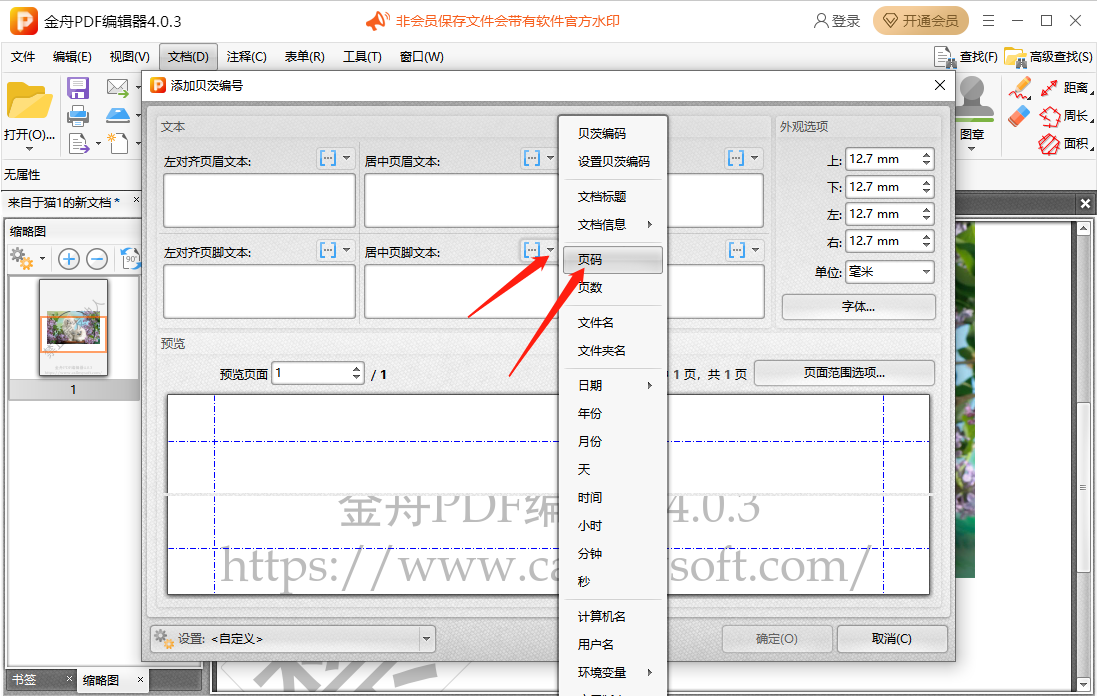Open macro menu for right-aligned footer text
The width and height of the screenshot is (1097, 696).
pyautogui.click(x=743, y=250)
